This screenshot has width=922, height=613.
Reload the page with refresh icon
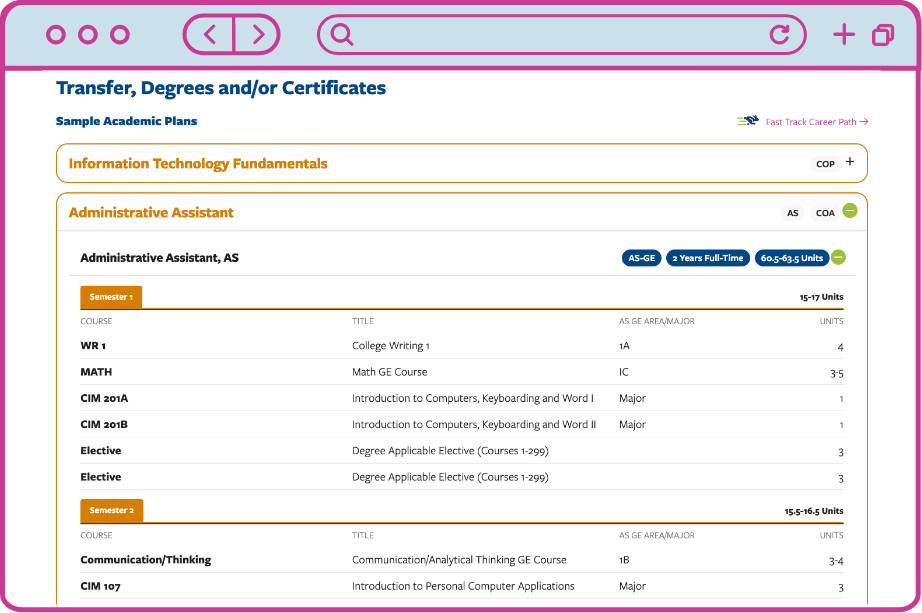(x=779, y=35)
